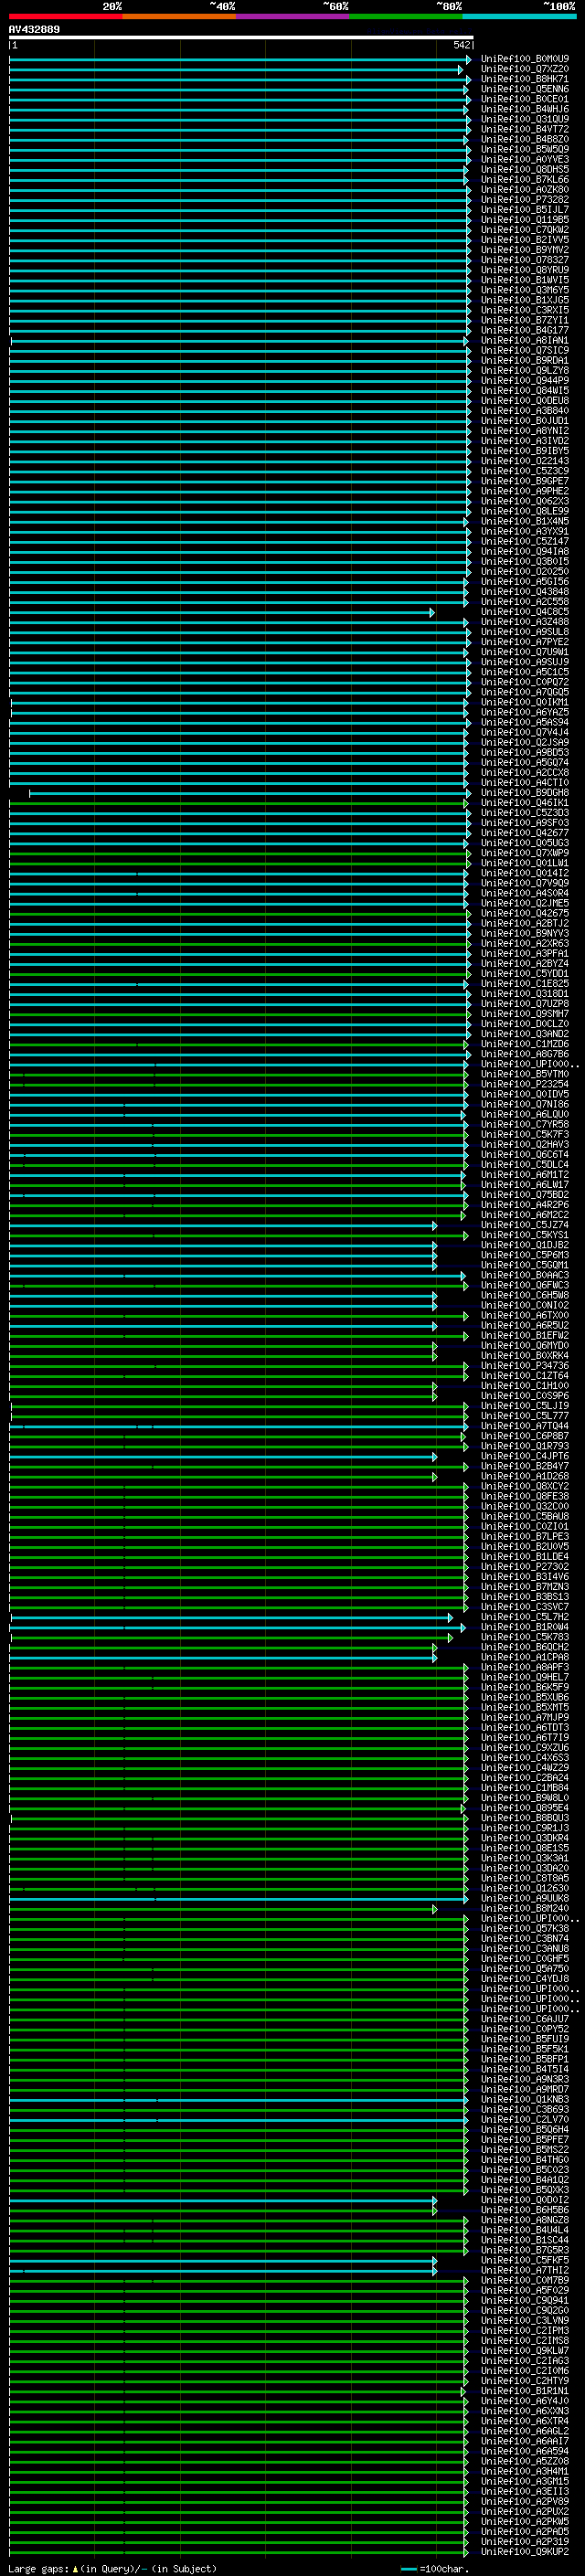Click the alignment arrowhead of UniRef100_C5JZ74

(434, 1225)
